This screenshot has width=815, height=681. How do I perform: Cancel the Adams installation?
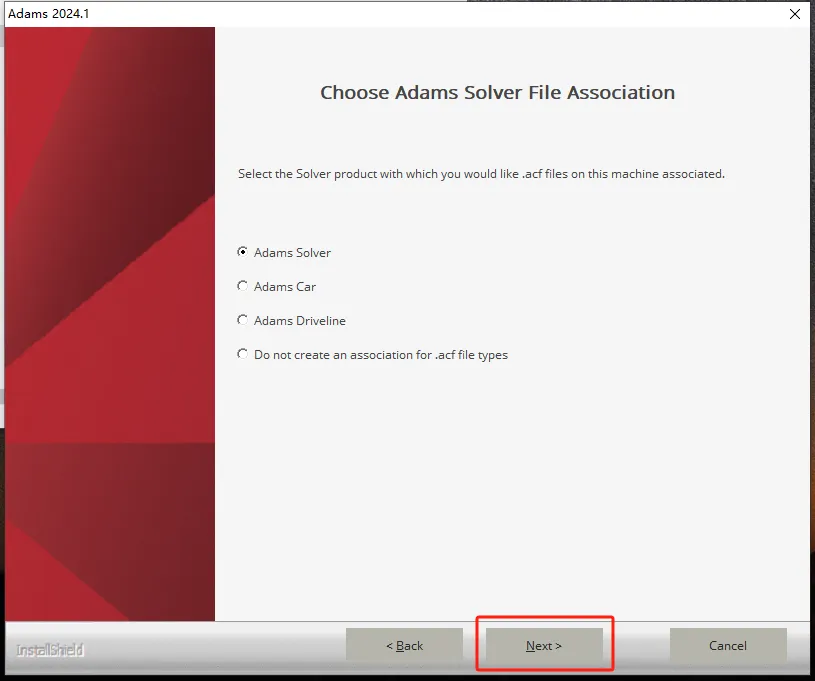coord(728,646)
